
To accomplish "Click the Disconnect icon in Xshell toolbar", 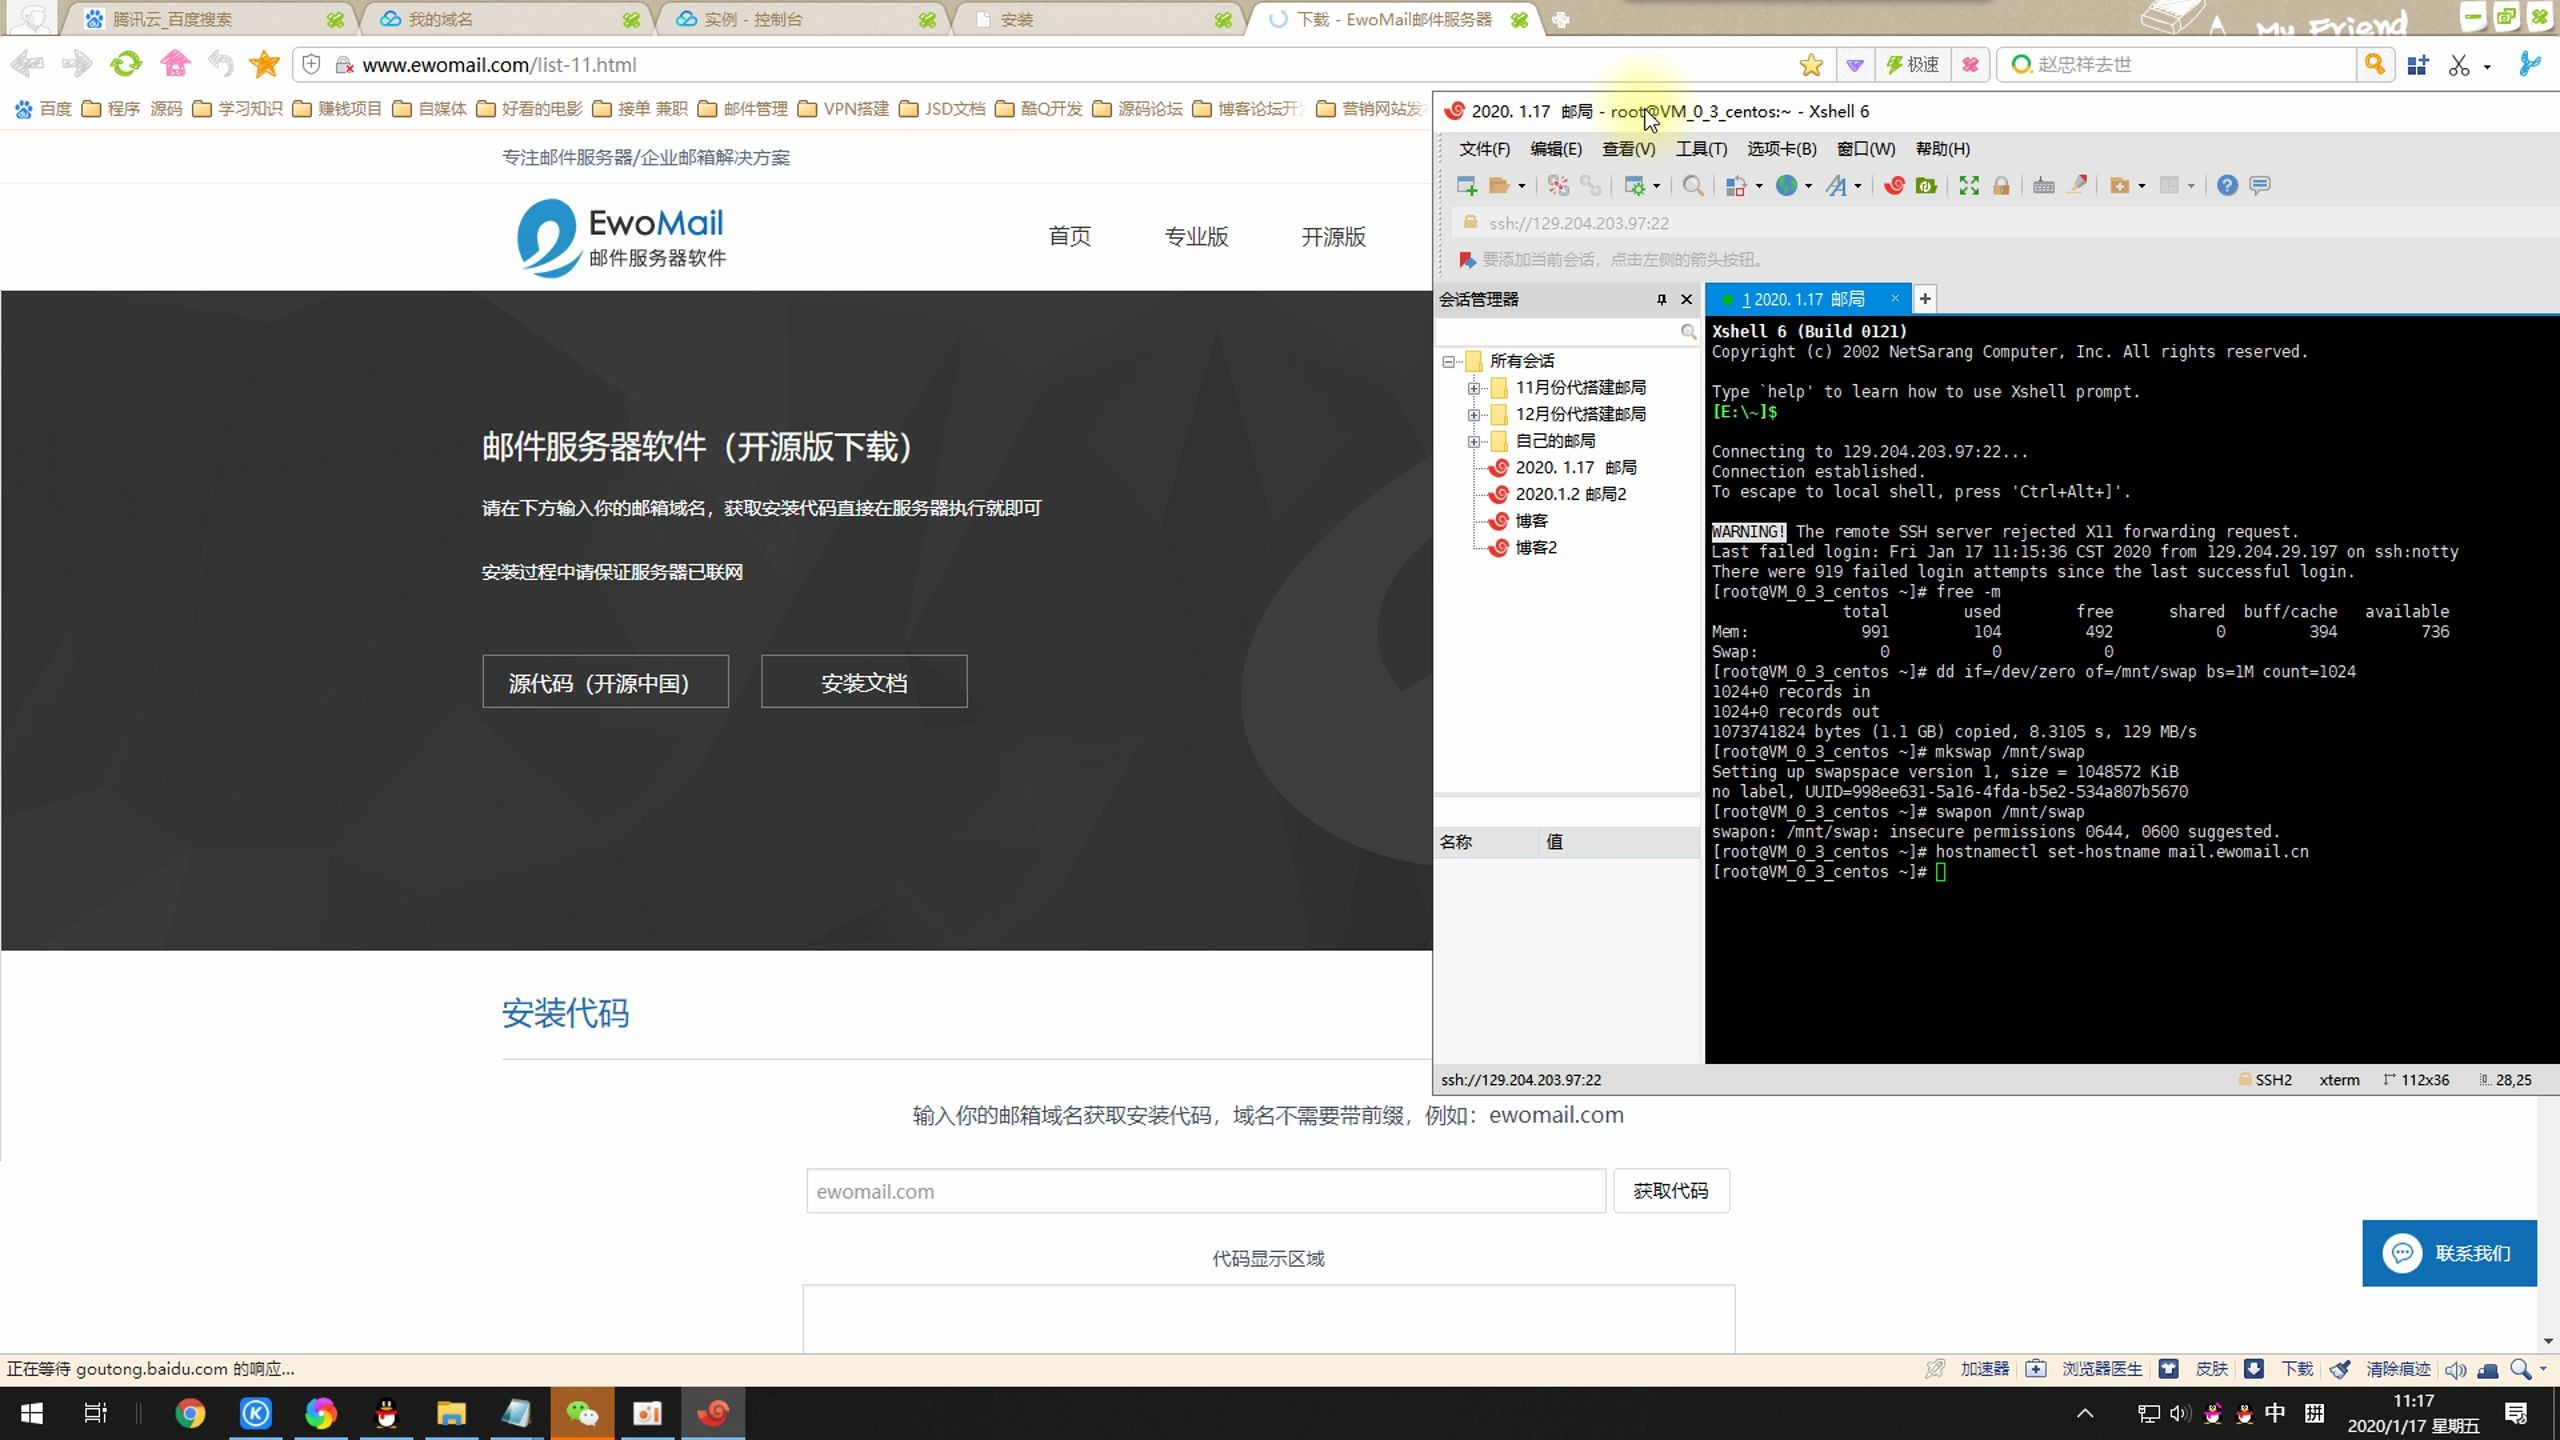I will [1590, 185].
